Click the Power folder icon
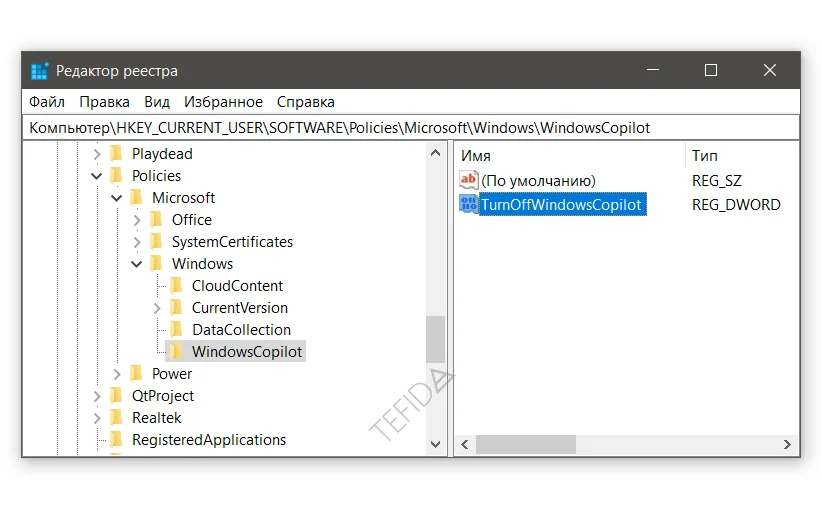Viewport: 822px width, 510px height. [x=136, y=374]
